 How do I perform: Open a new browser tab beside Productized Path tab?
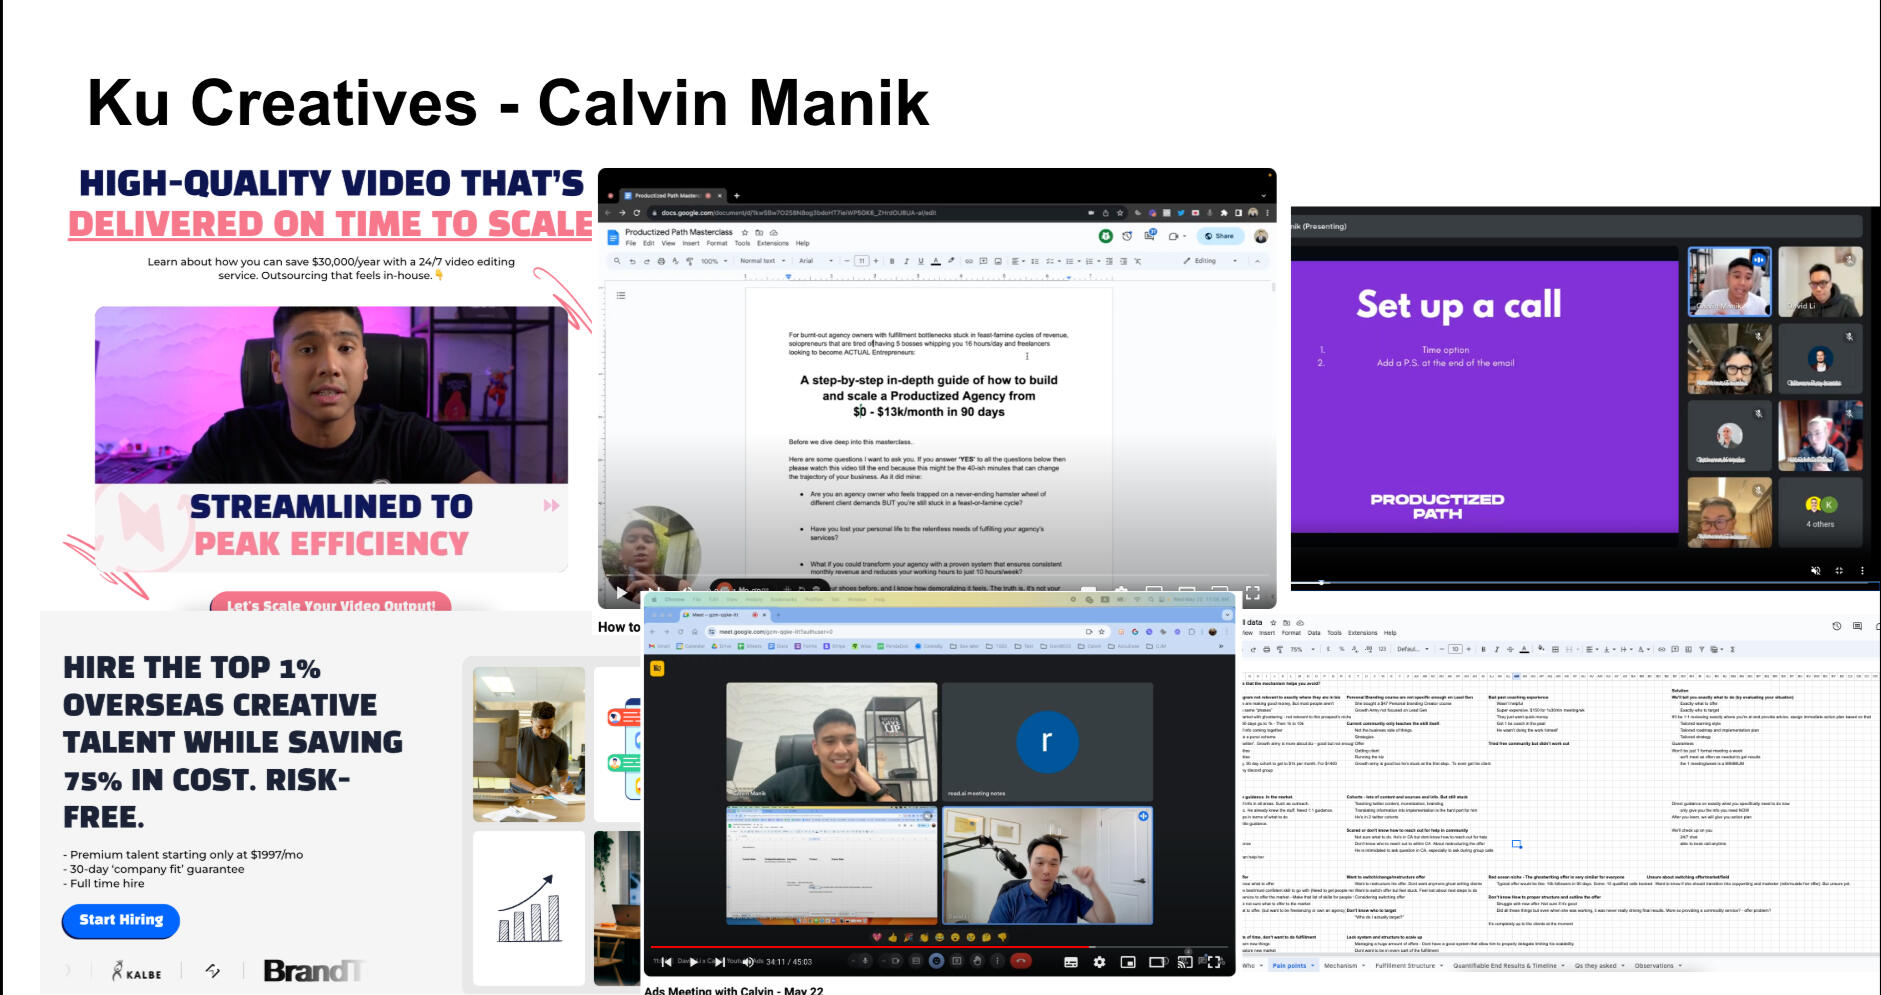click(736, 196)
